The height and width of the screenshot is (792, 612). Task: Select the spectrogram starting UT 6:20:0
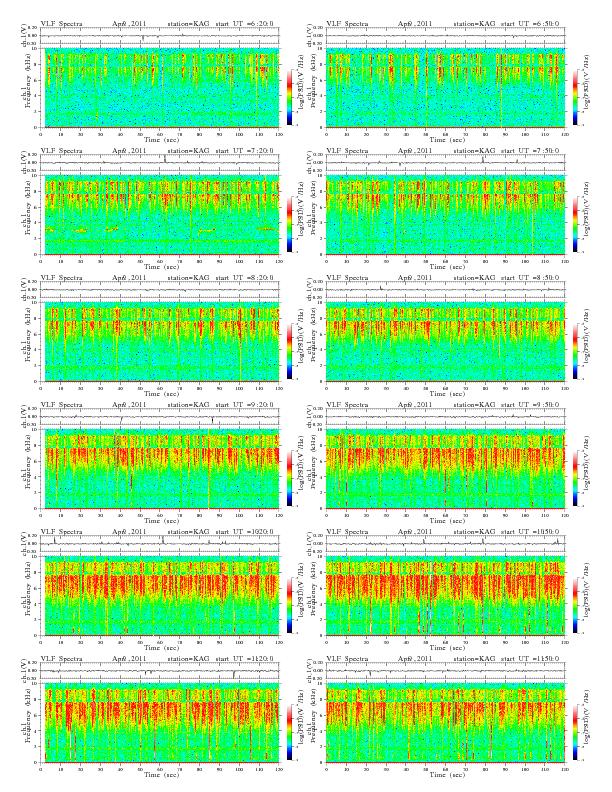160,88
